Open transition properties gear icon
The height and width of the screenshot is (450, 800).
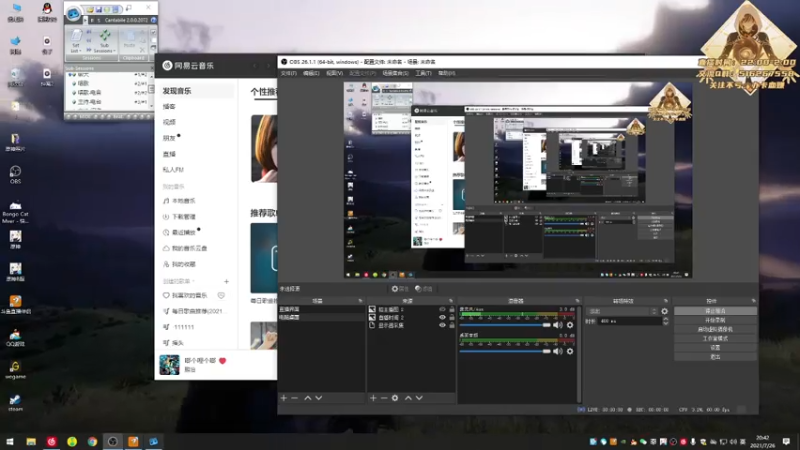click(x=664, y=311)
